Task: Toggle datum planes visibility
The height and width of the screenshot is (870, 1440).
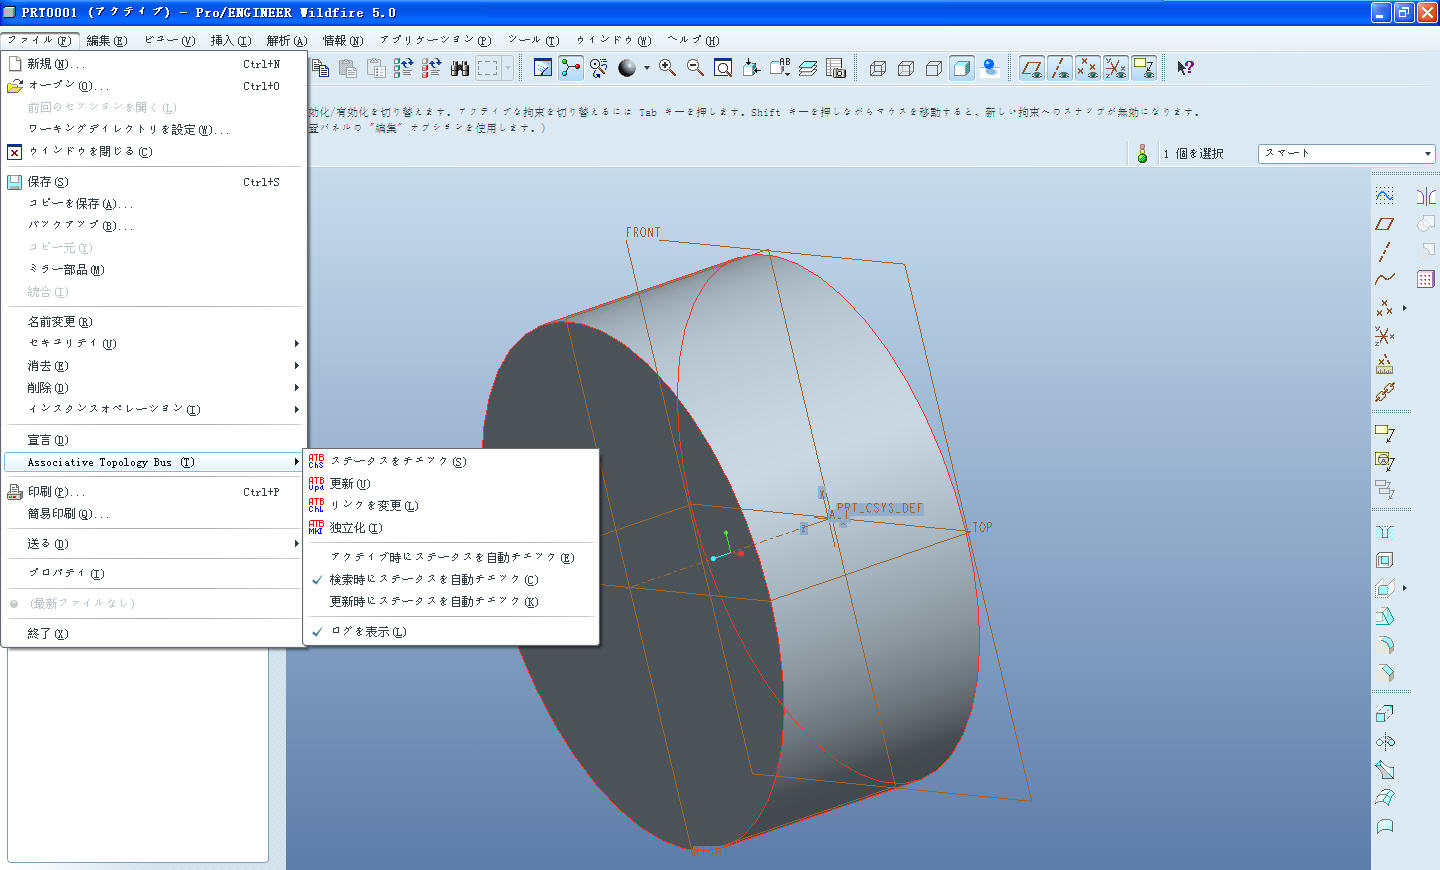Action: [x=1032, y=68]
